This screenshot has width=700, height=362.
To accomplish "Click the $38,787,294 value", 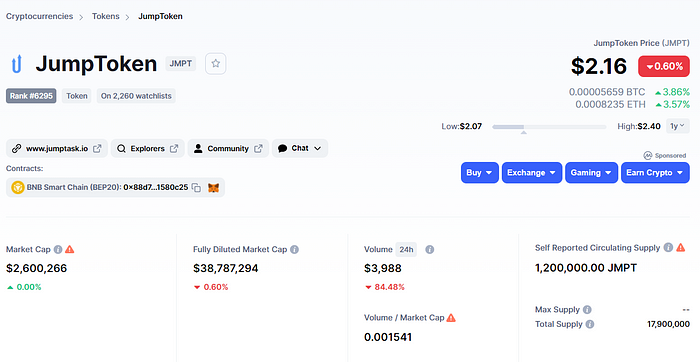I will coord(225,268).
